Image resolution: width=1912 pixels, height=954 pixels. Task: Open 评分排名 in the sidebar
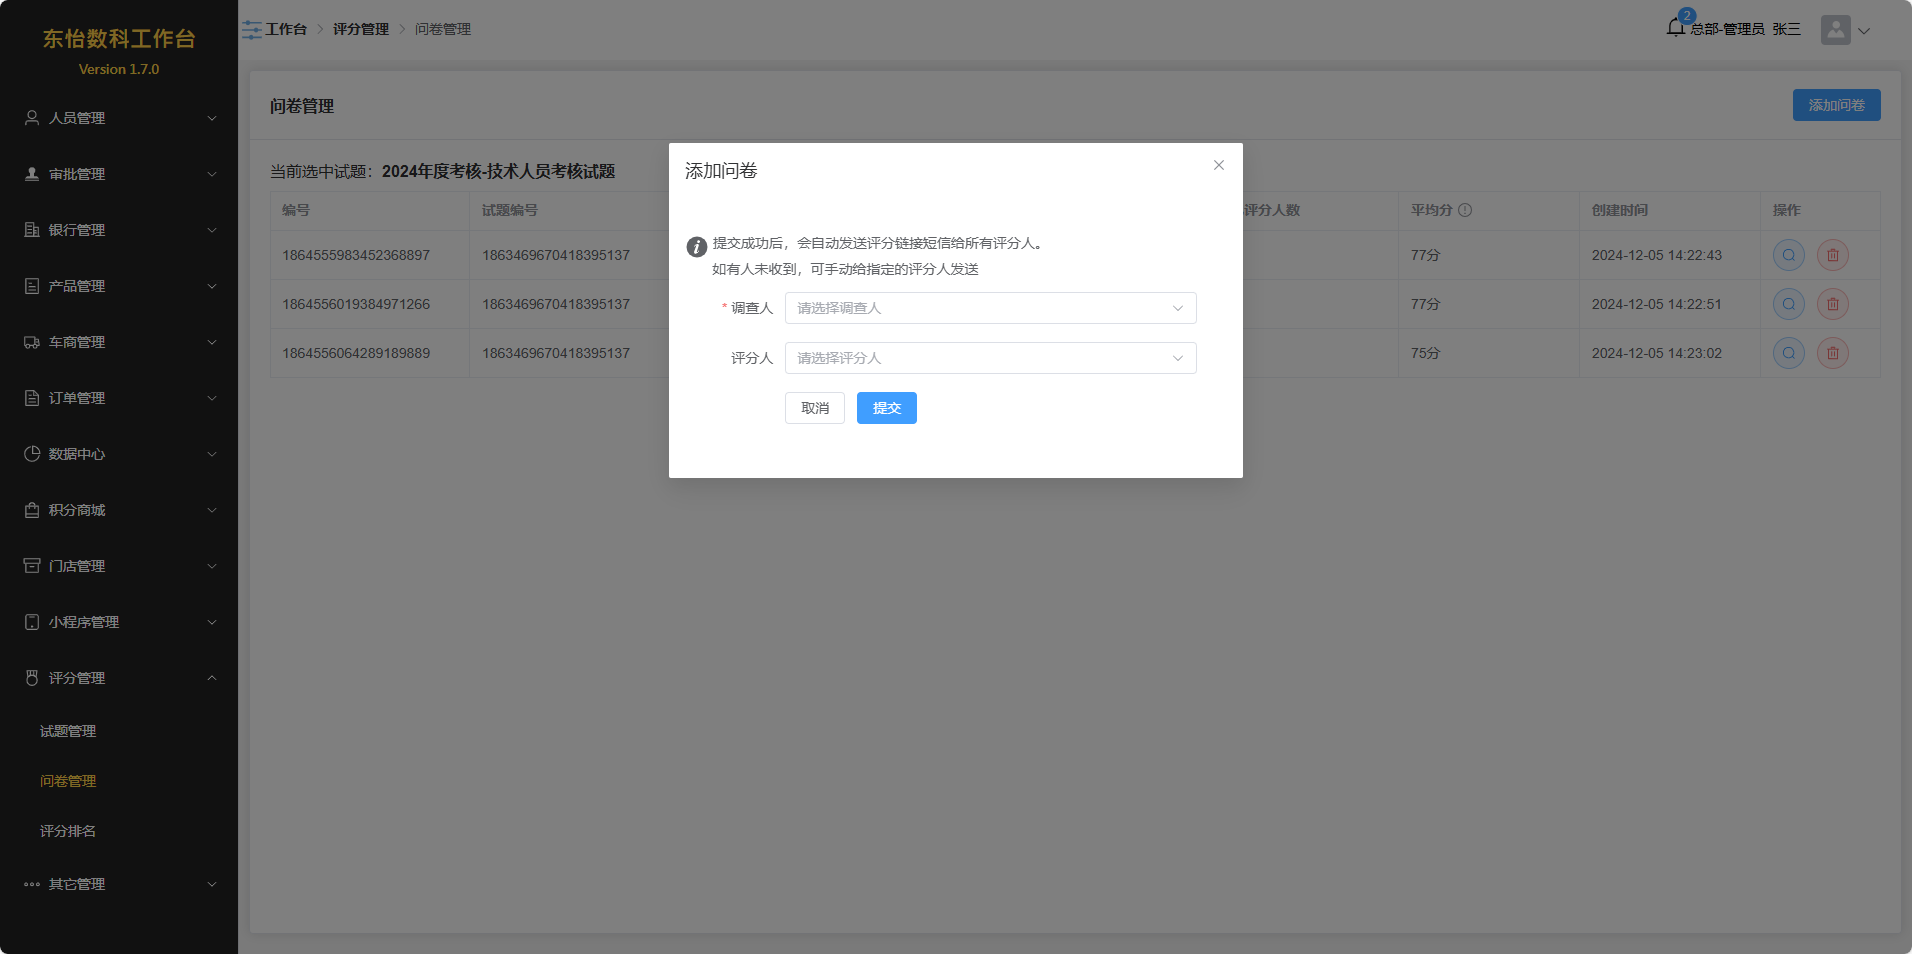point(68,831)
